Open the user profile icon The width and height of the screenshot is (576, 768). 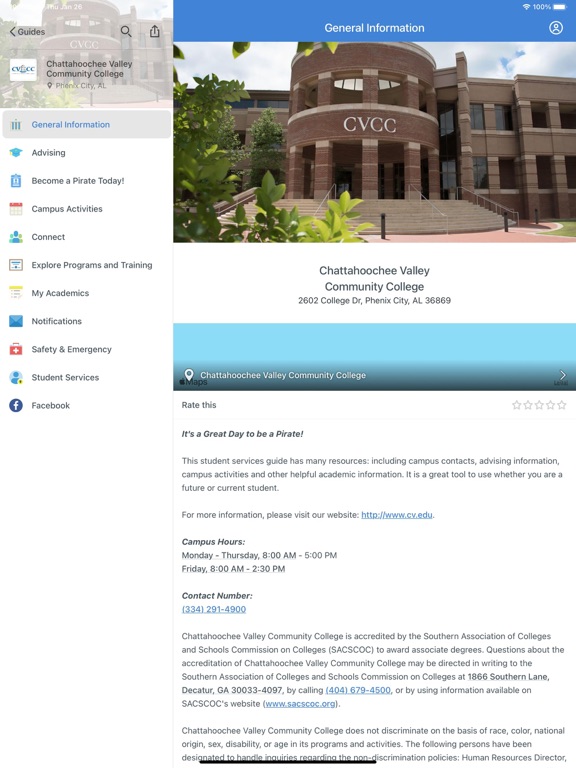tap(555, 28)
